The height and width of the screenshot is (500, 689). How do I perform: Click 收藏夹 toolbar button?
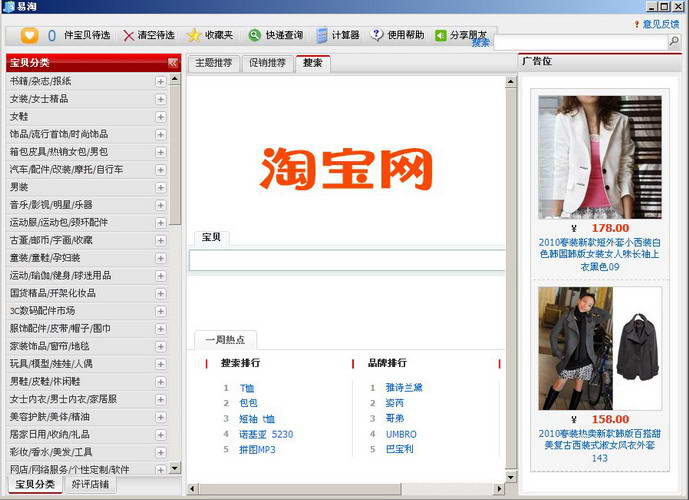(219, 35)
